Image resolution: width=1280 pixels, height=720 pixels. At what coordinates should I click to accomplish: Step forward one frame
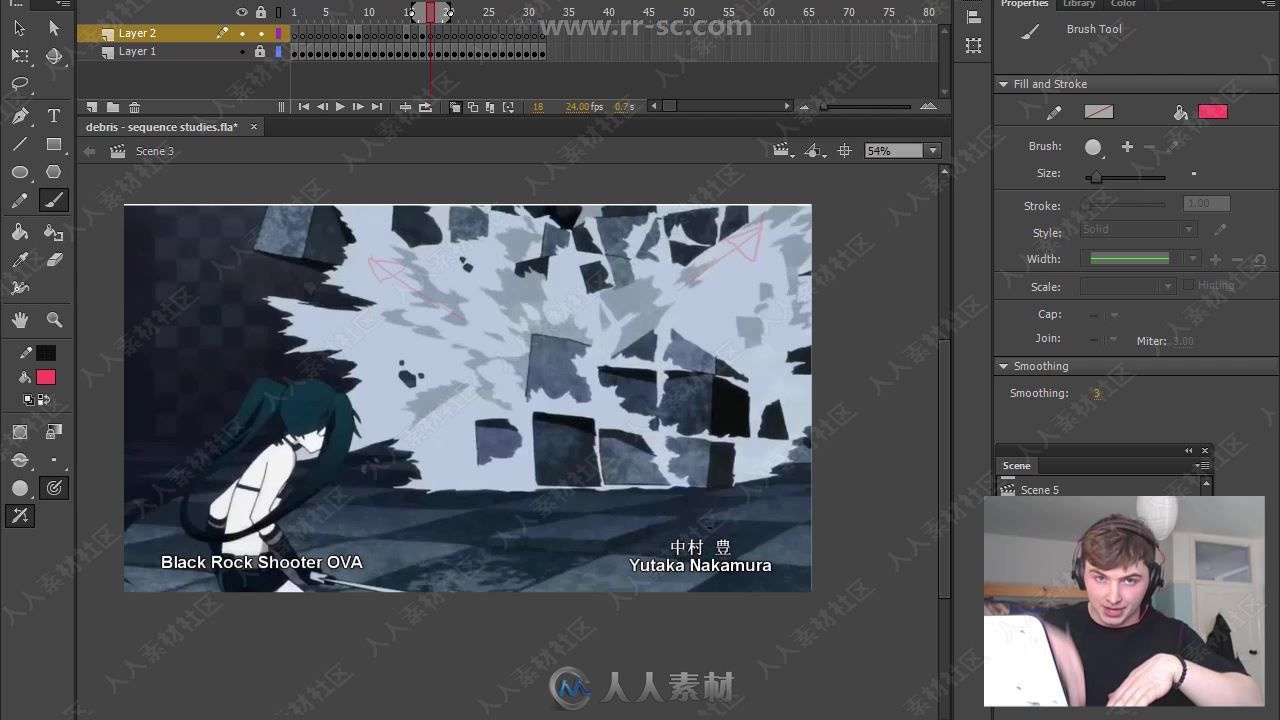[358, 107]
